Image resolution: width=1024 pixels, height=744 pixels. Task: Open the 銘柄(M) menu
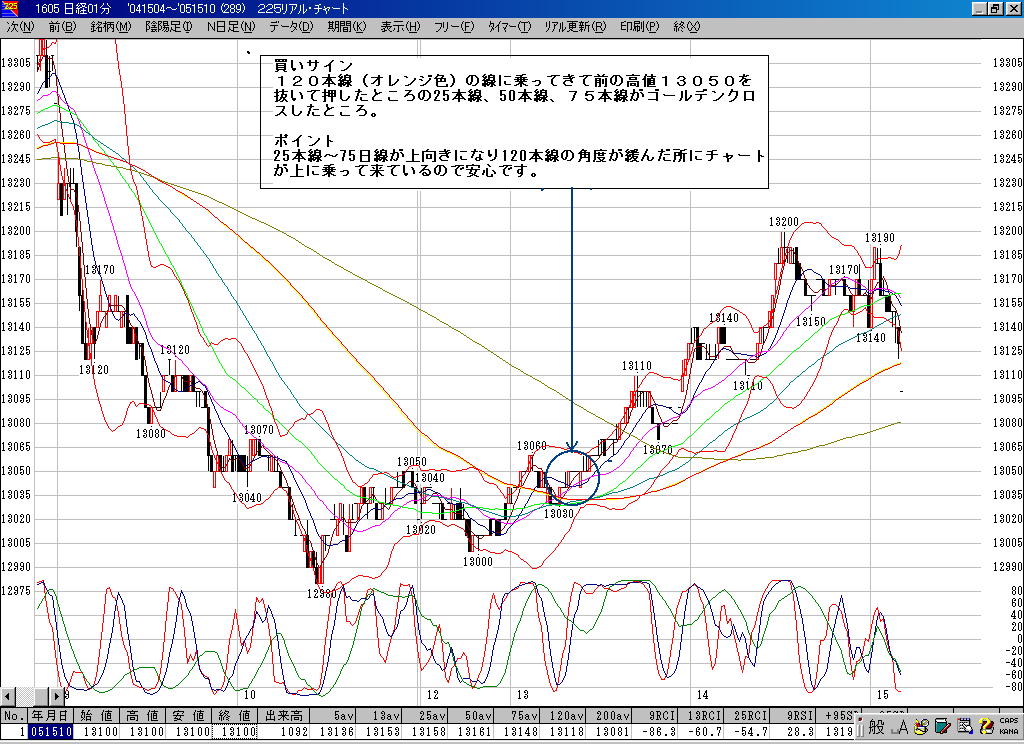coord(110,26)
